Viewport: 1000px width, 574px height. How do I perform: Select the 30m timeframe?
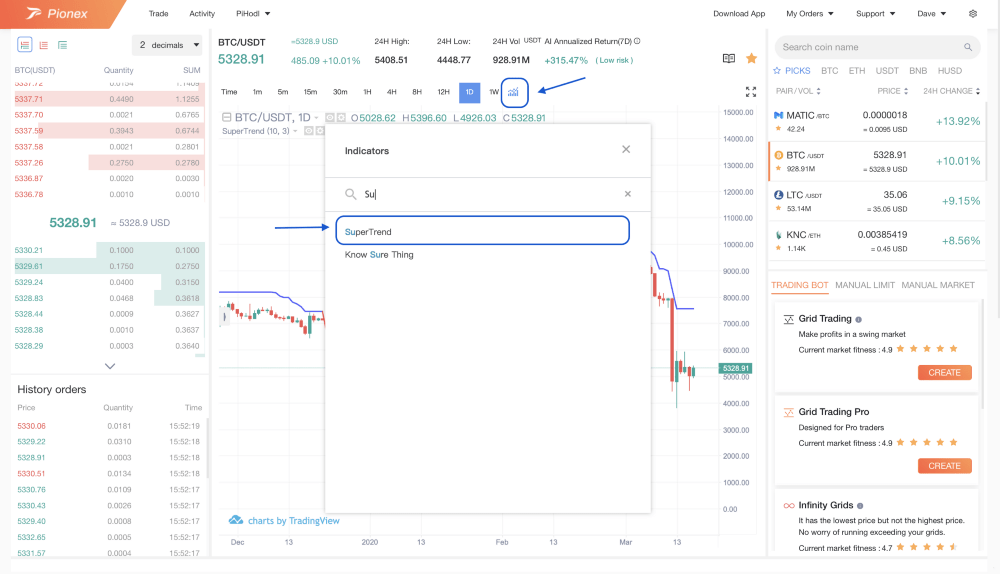340,92
